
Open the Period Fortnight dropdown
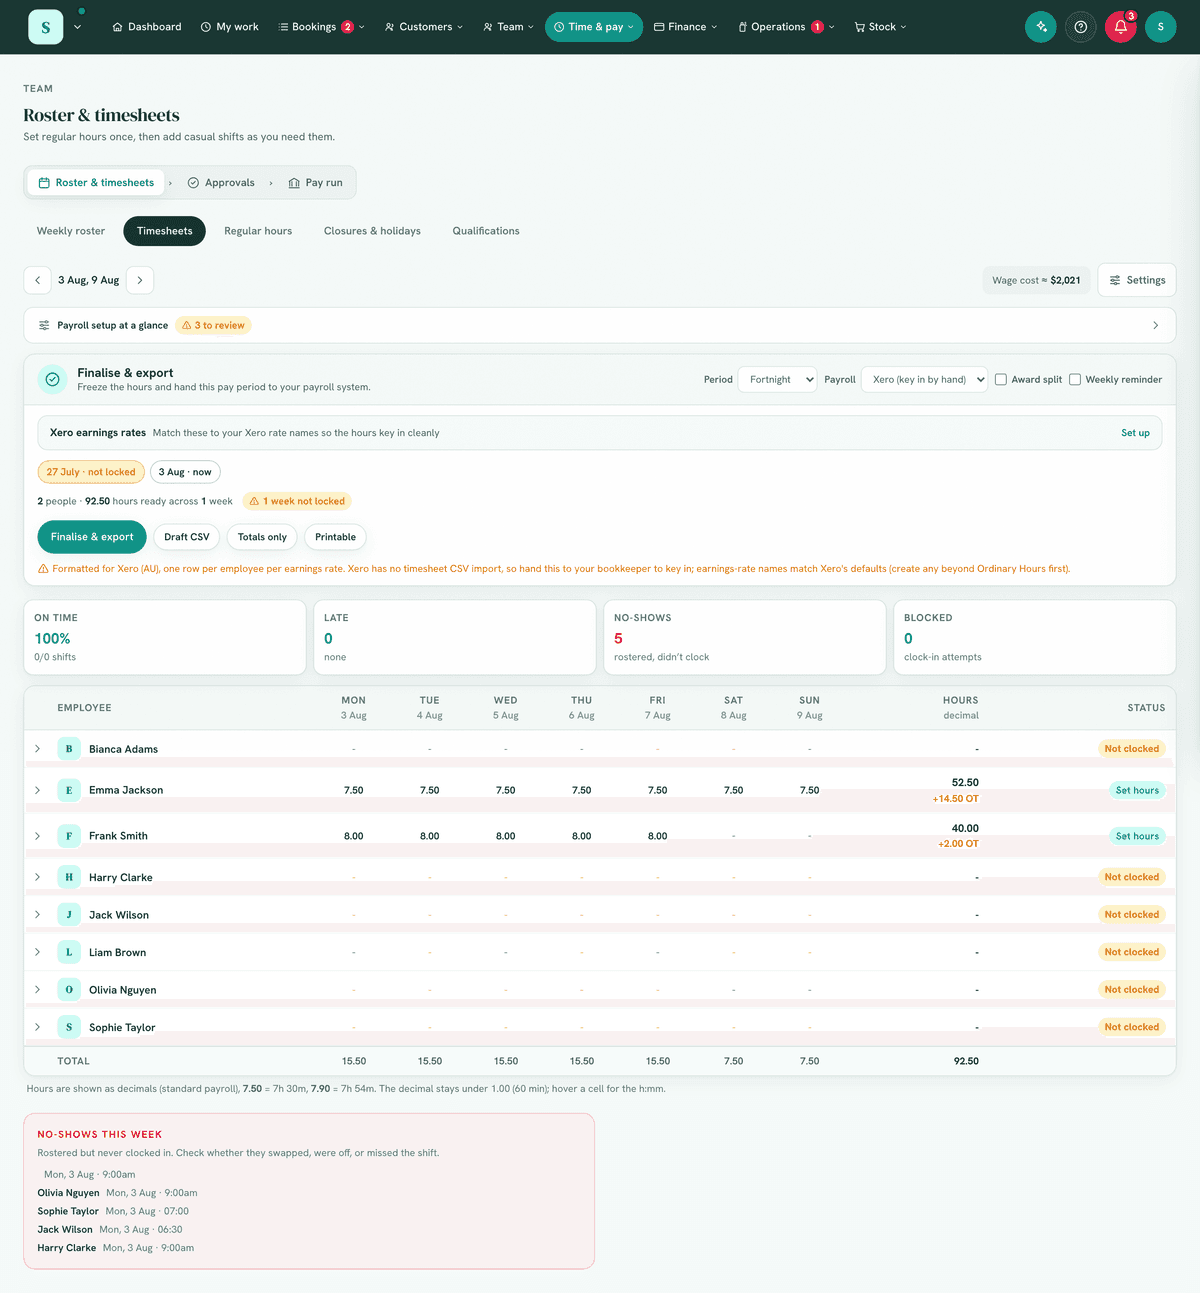(777, 380)
